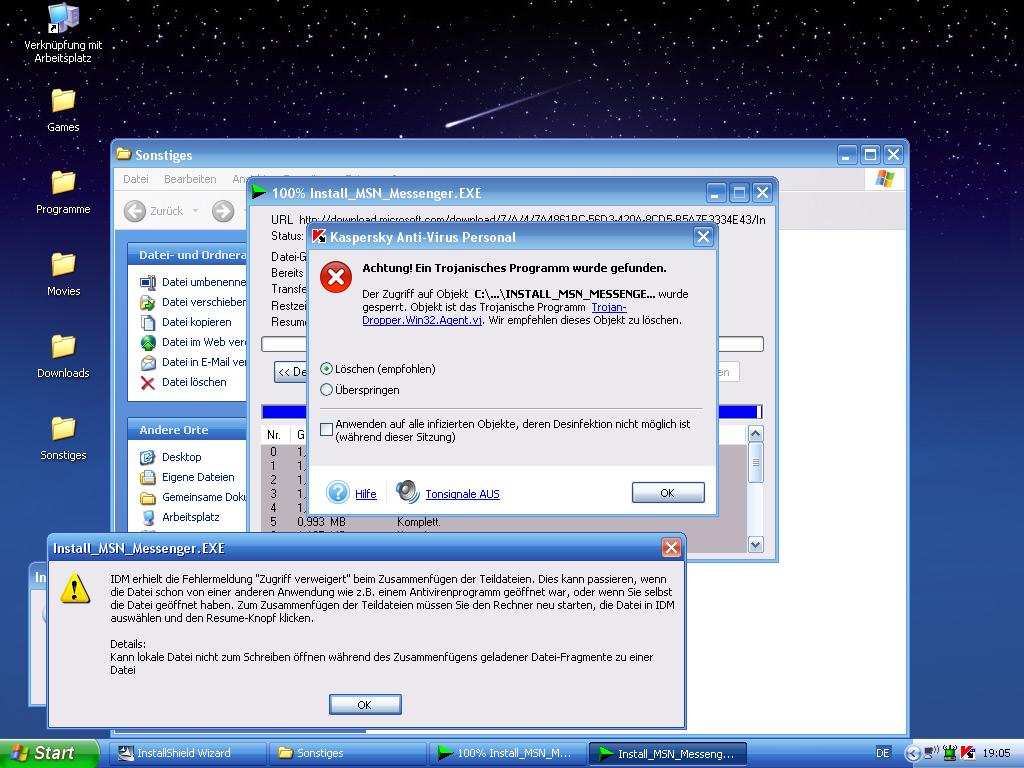This screenshot has height=768, width=1024.
Task: Collapse the Andere Orte panel header
Action: coord(187,430)
